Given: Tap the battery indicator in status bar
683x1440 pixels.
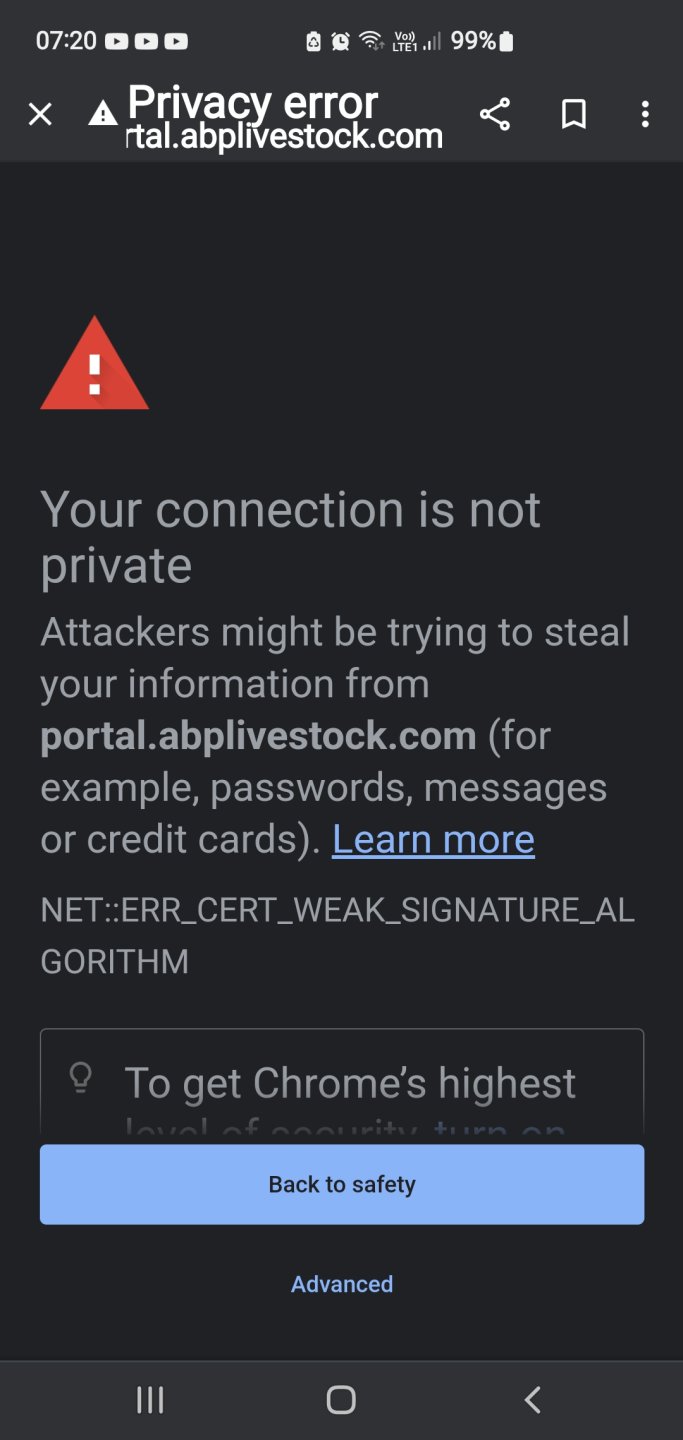Looking at the screenshot, I should [506, 41].
